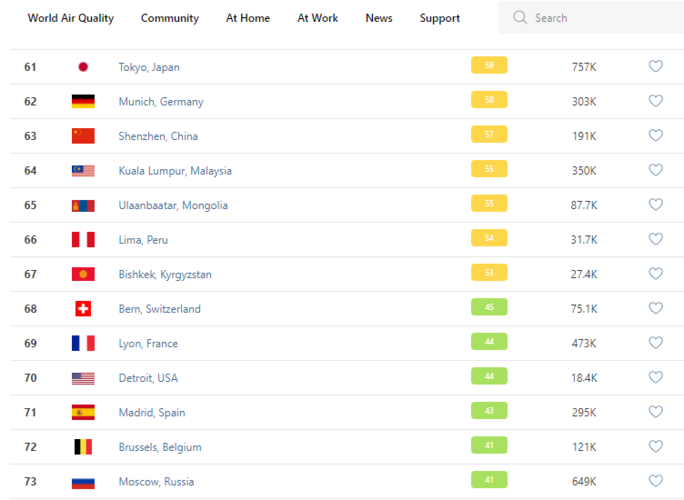Click the Spain flag icon

pos(83,412)
